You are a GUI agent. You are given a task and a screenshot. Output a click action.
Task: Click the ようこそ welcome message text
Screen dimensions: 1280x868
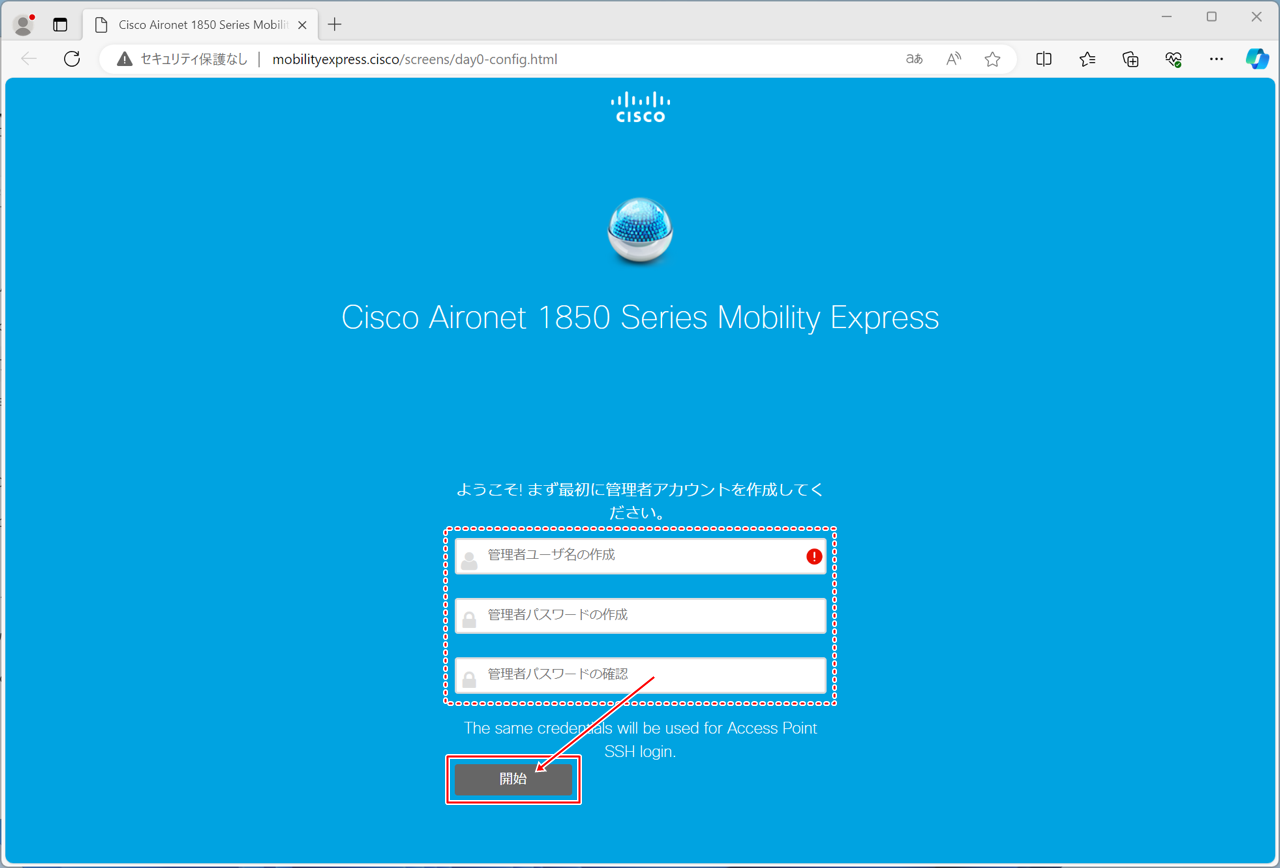640,501
